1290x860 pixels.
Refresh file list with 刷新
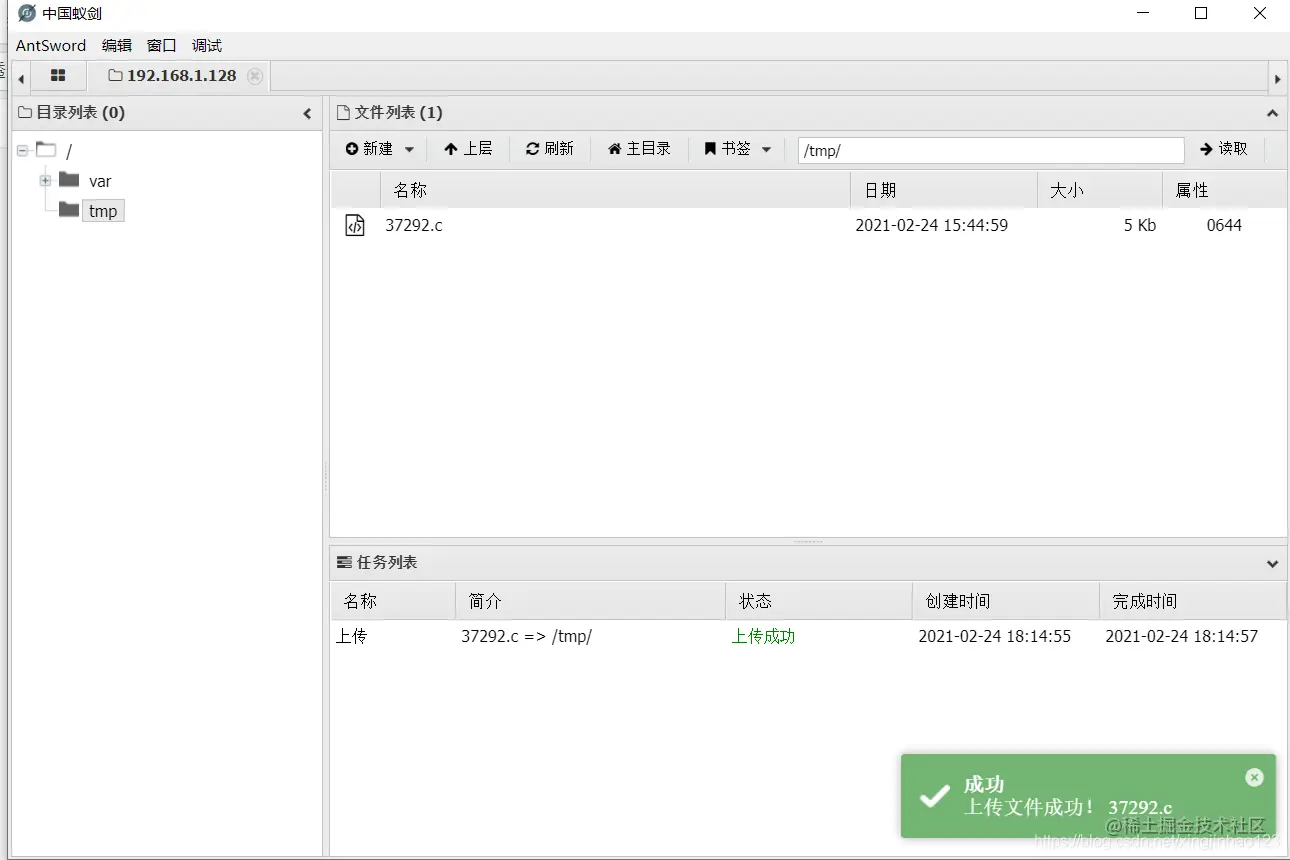[x=550, y=149]
